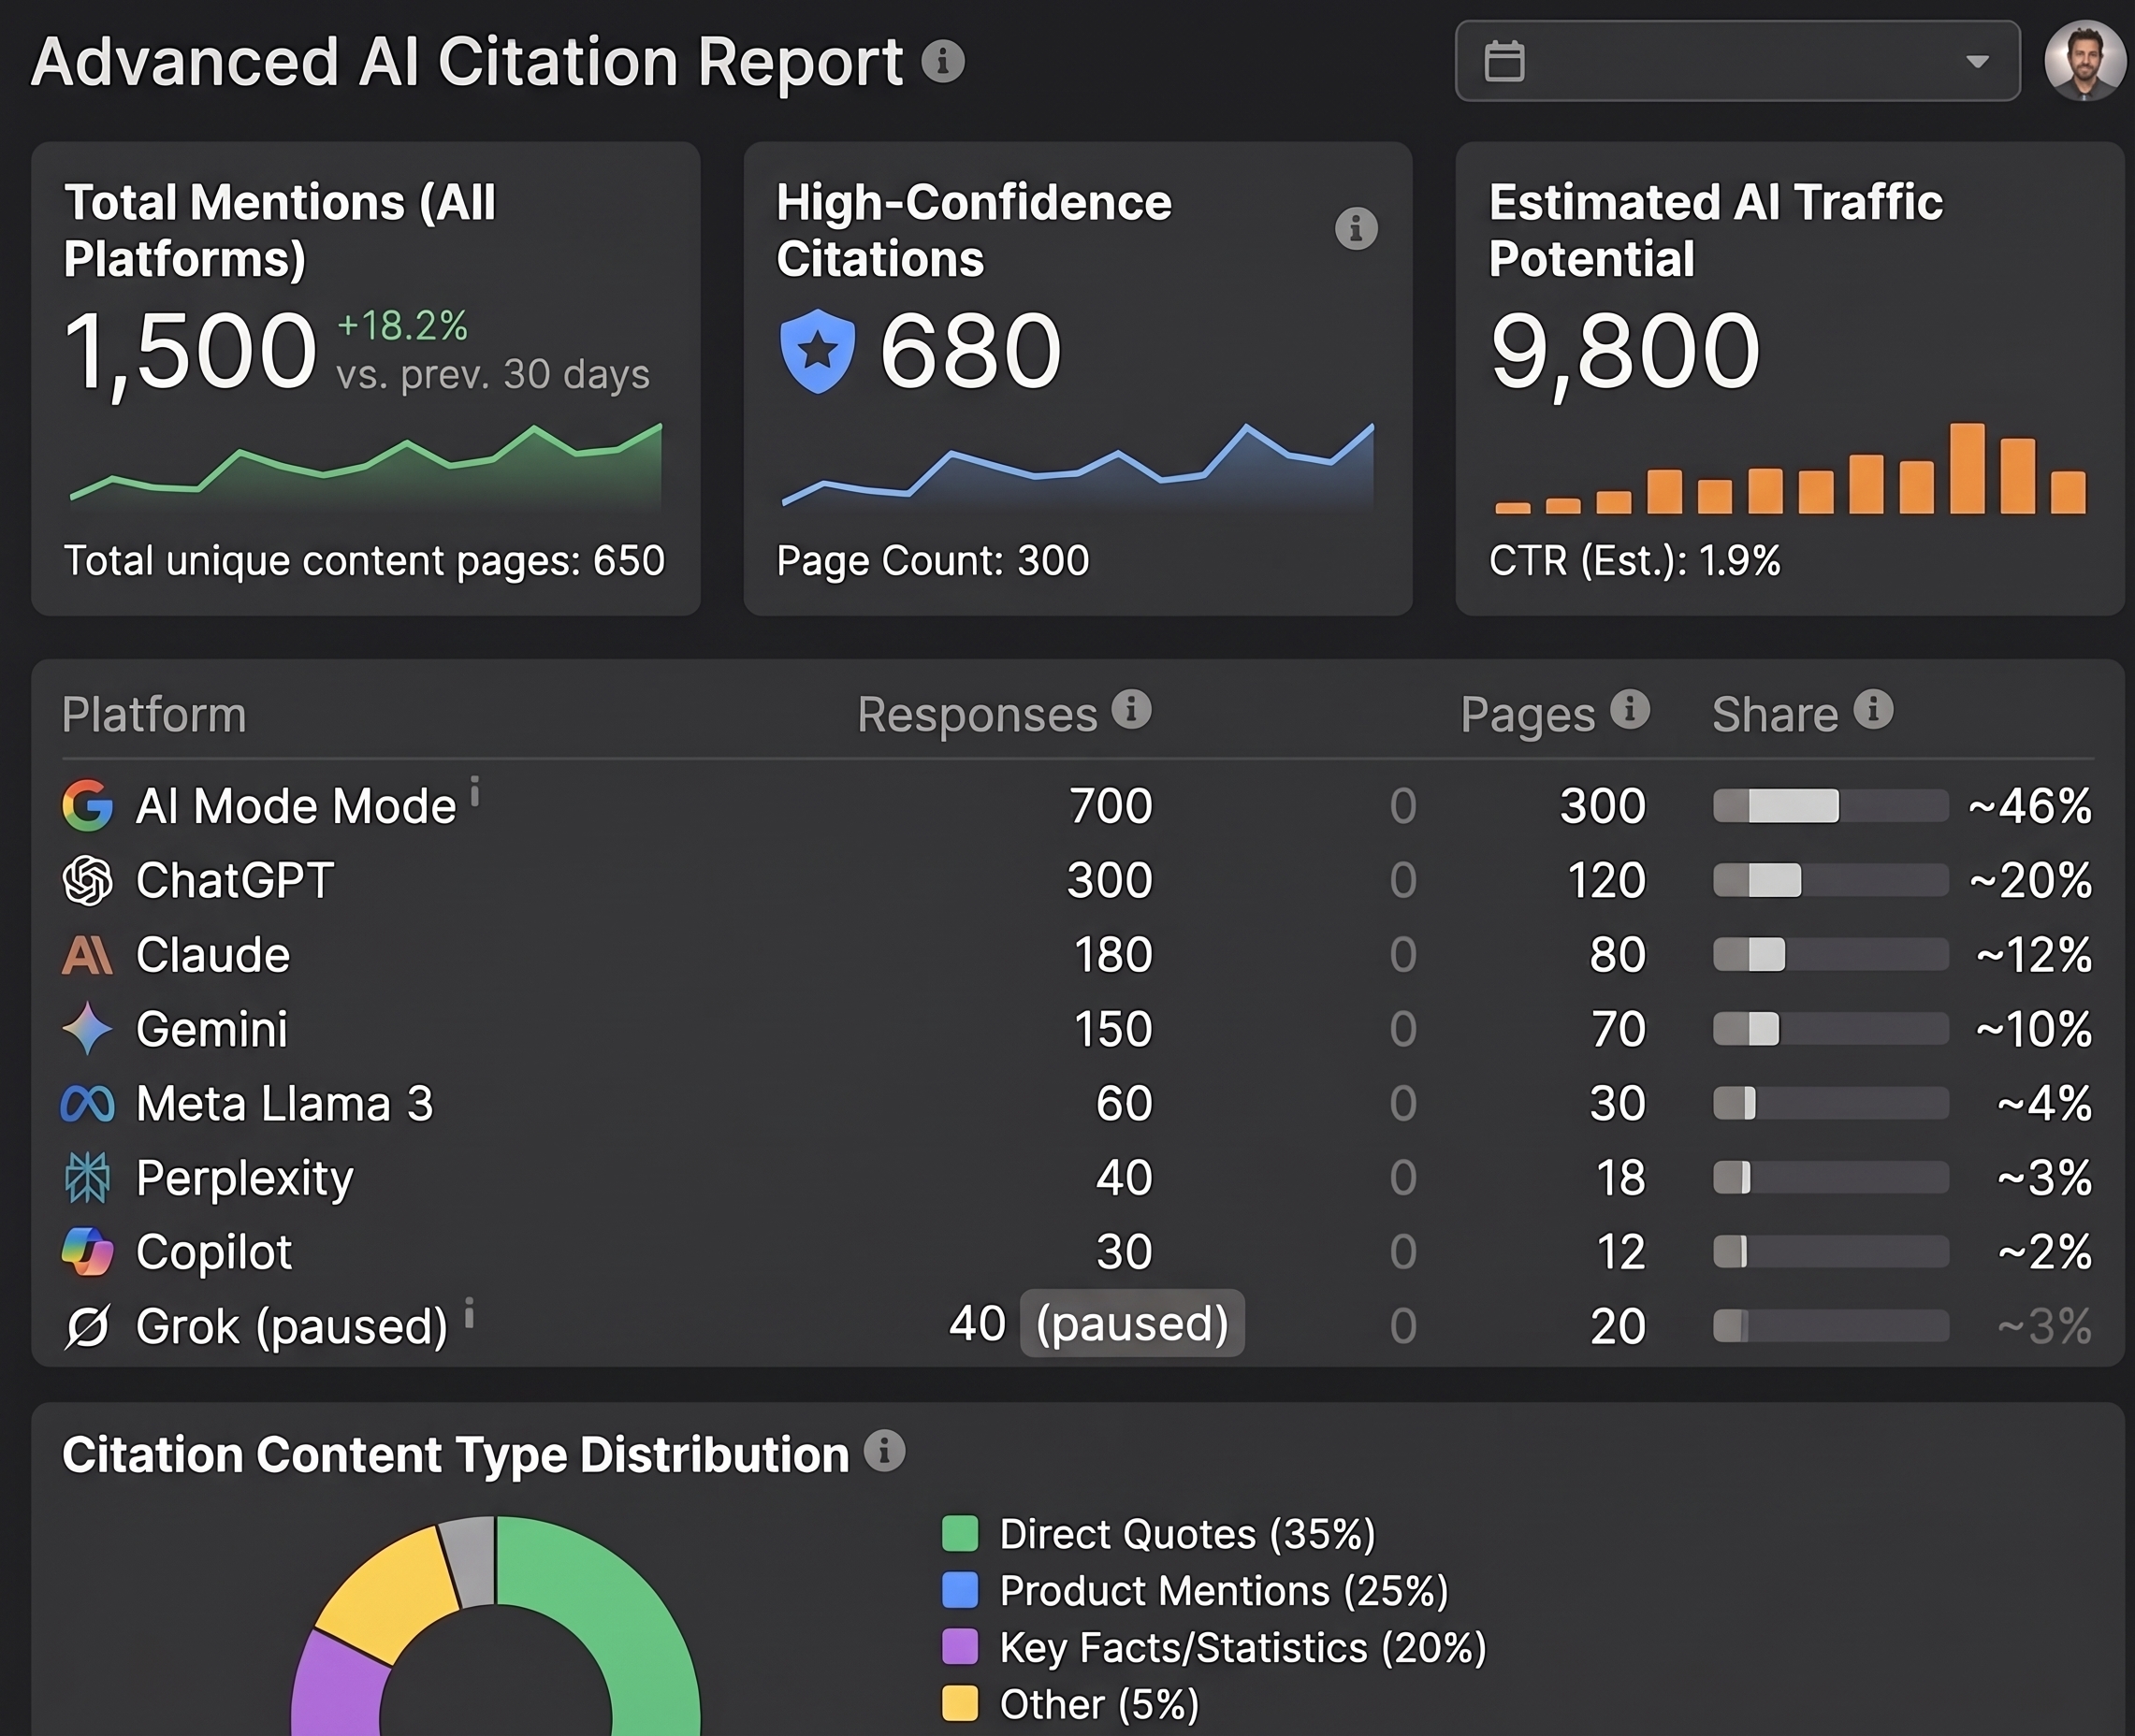Screen dimensions: 2135x1736
Task: Click the ~12% share value for Claude
Action: tap(2033, 955)
